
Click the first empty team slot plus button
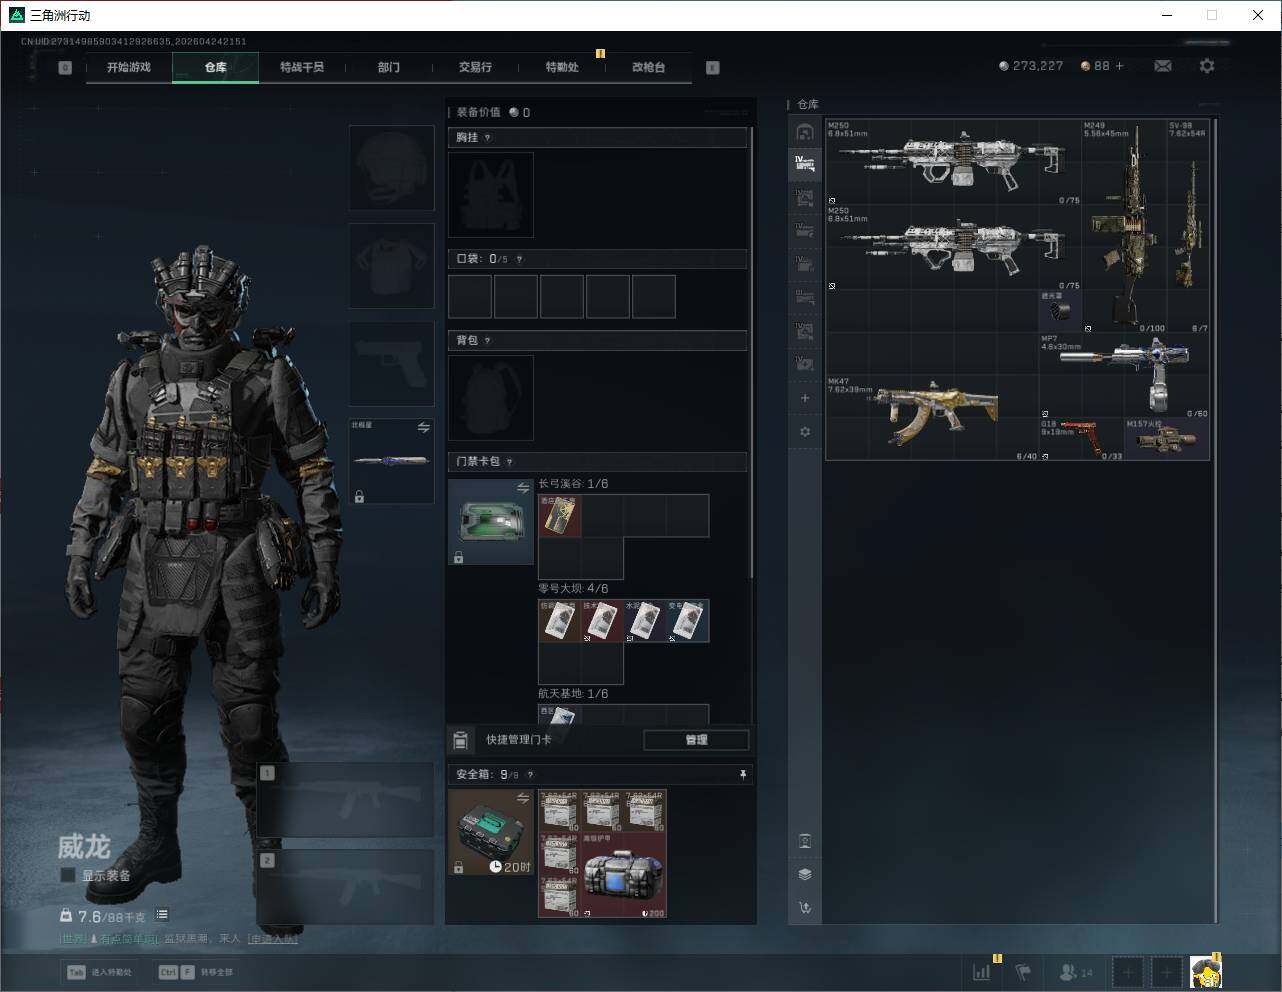pos(1128,971)
